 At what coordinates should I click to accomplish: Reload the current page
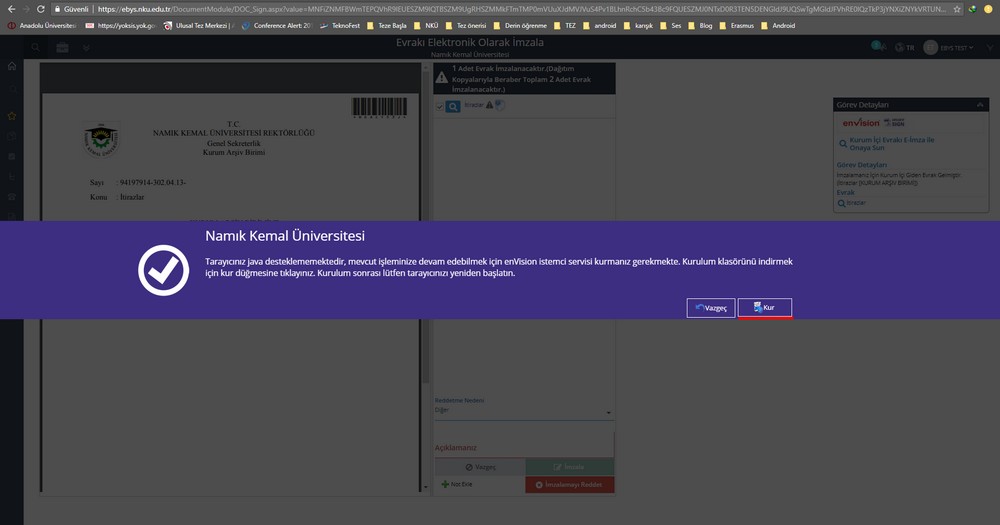tap(40, 9)
